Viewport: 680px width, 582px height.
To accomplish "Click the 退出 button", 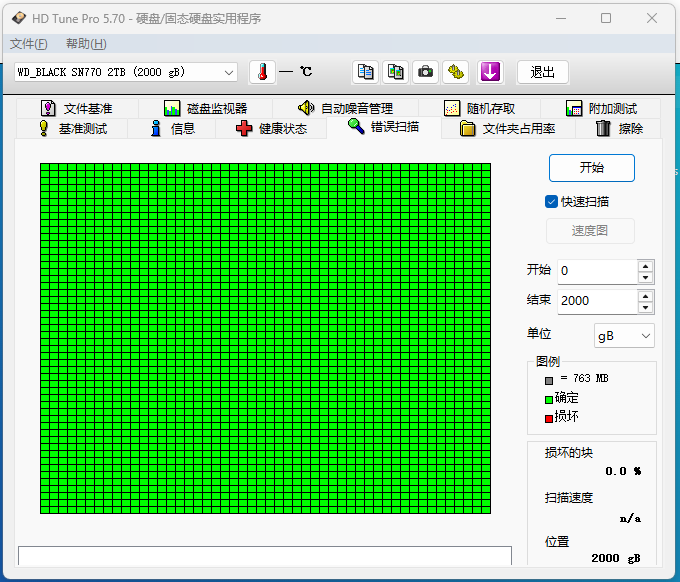I will click(542, 72).
